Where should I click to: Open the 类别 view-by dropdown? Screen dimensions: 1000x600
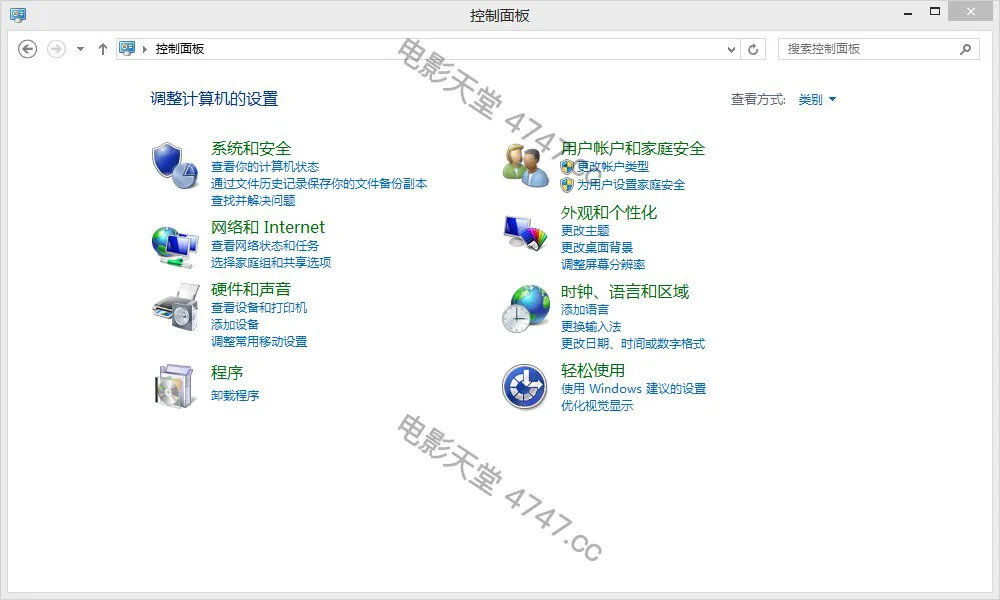817,100
